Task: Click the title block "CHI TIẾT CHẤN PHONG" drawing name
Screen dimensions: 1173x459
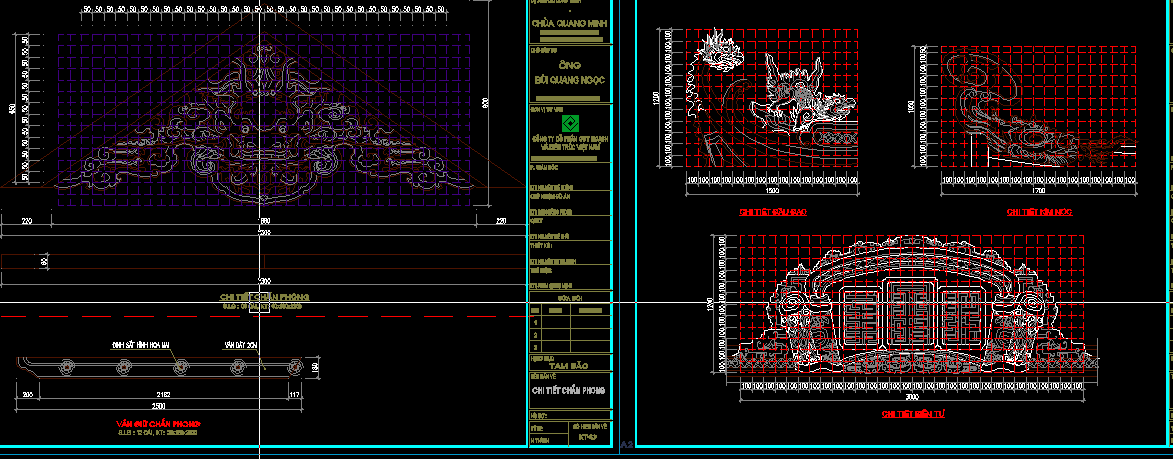Action: tap(569, 390)
